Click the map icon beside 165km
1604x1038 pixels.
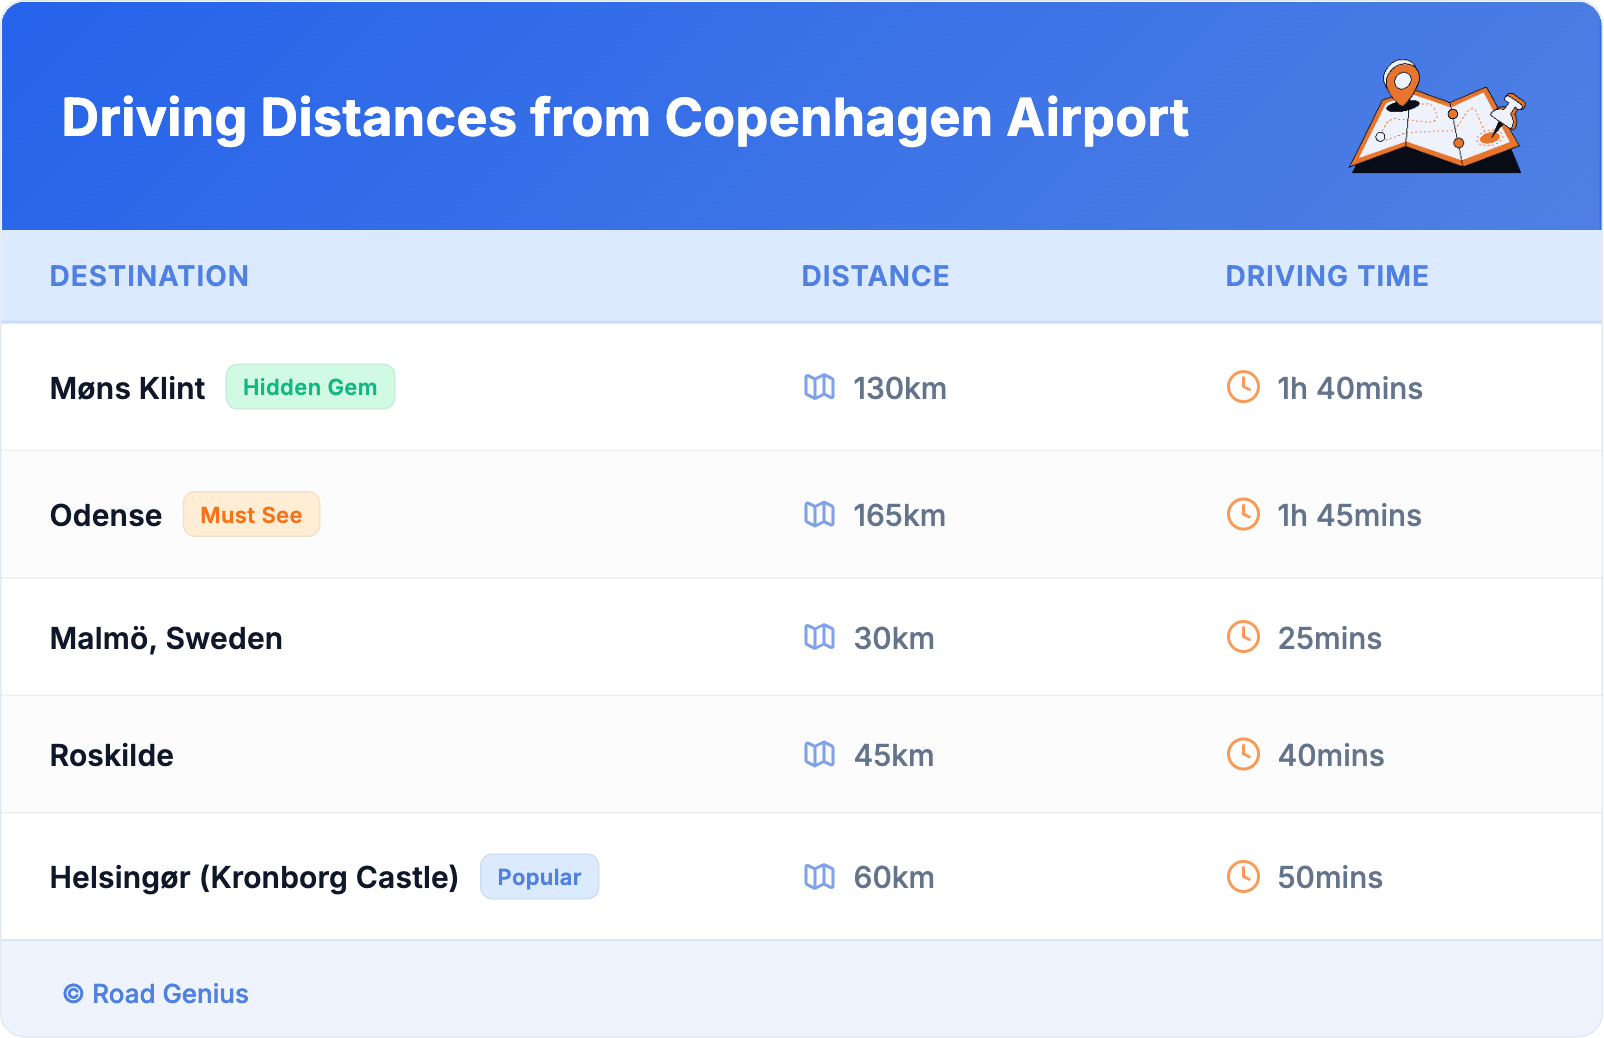819,514
